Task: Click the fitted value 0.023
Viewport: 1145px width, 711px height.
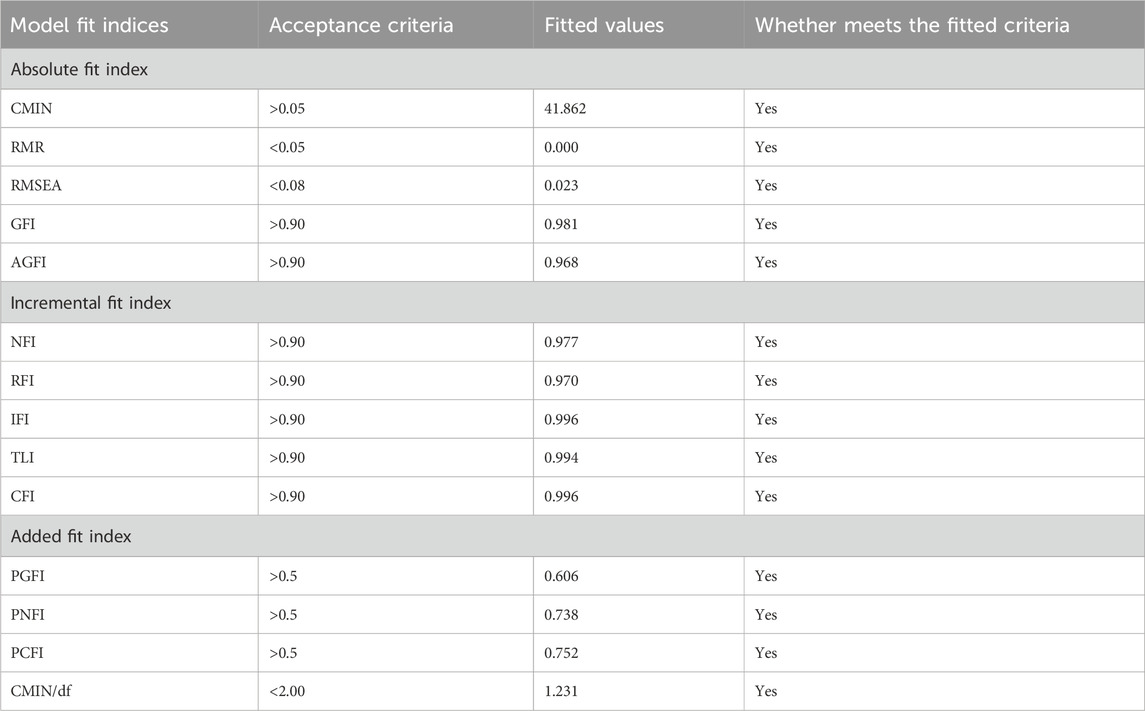Action: [x=562, y=186]
